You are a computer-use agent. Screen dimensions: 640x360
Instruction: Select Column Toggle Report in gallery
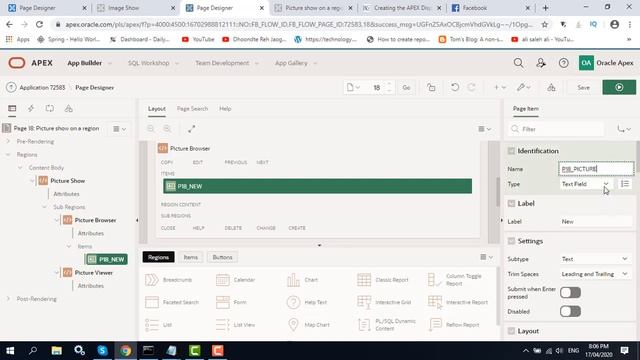point(455,280)
